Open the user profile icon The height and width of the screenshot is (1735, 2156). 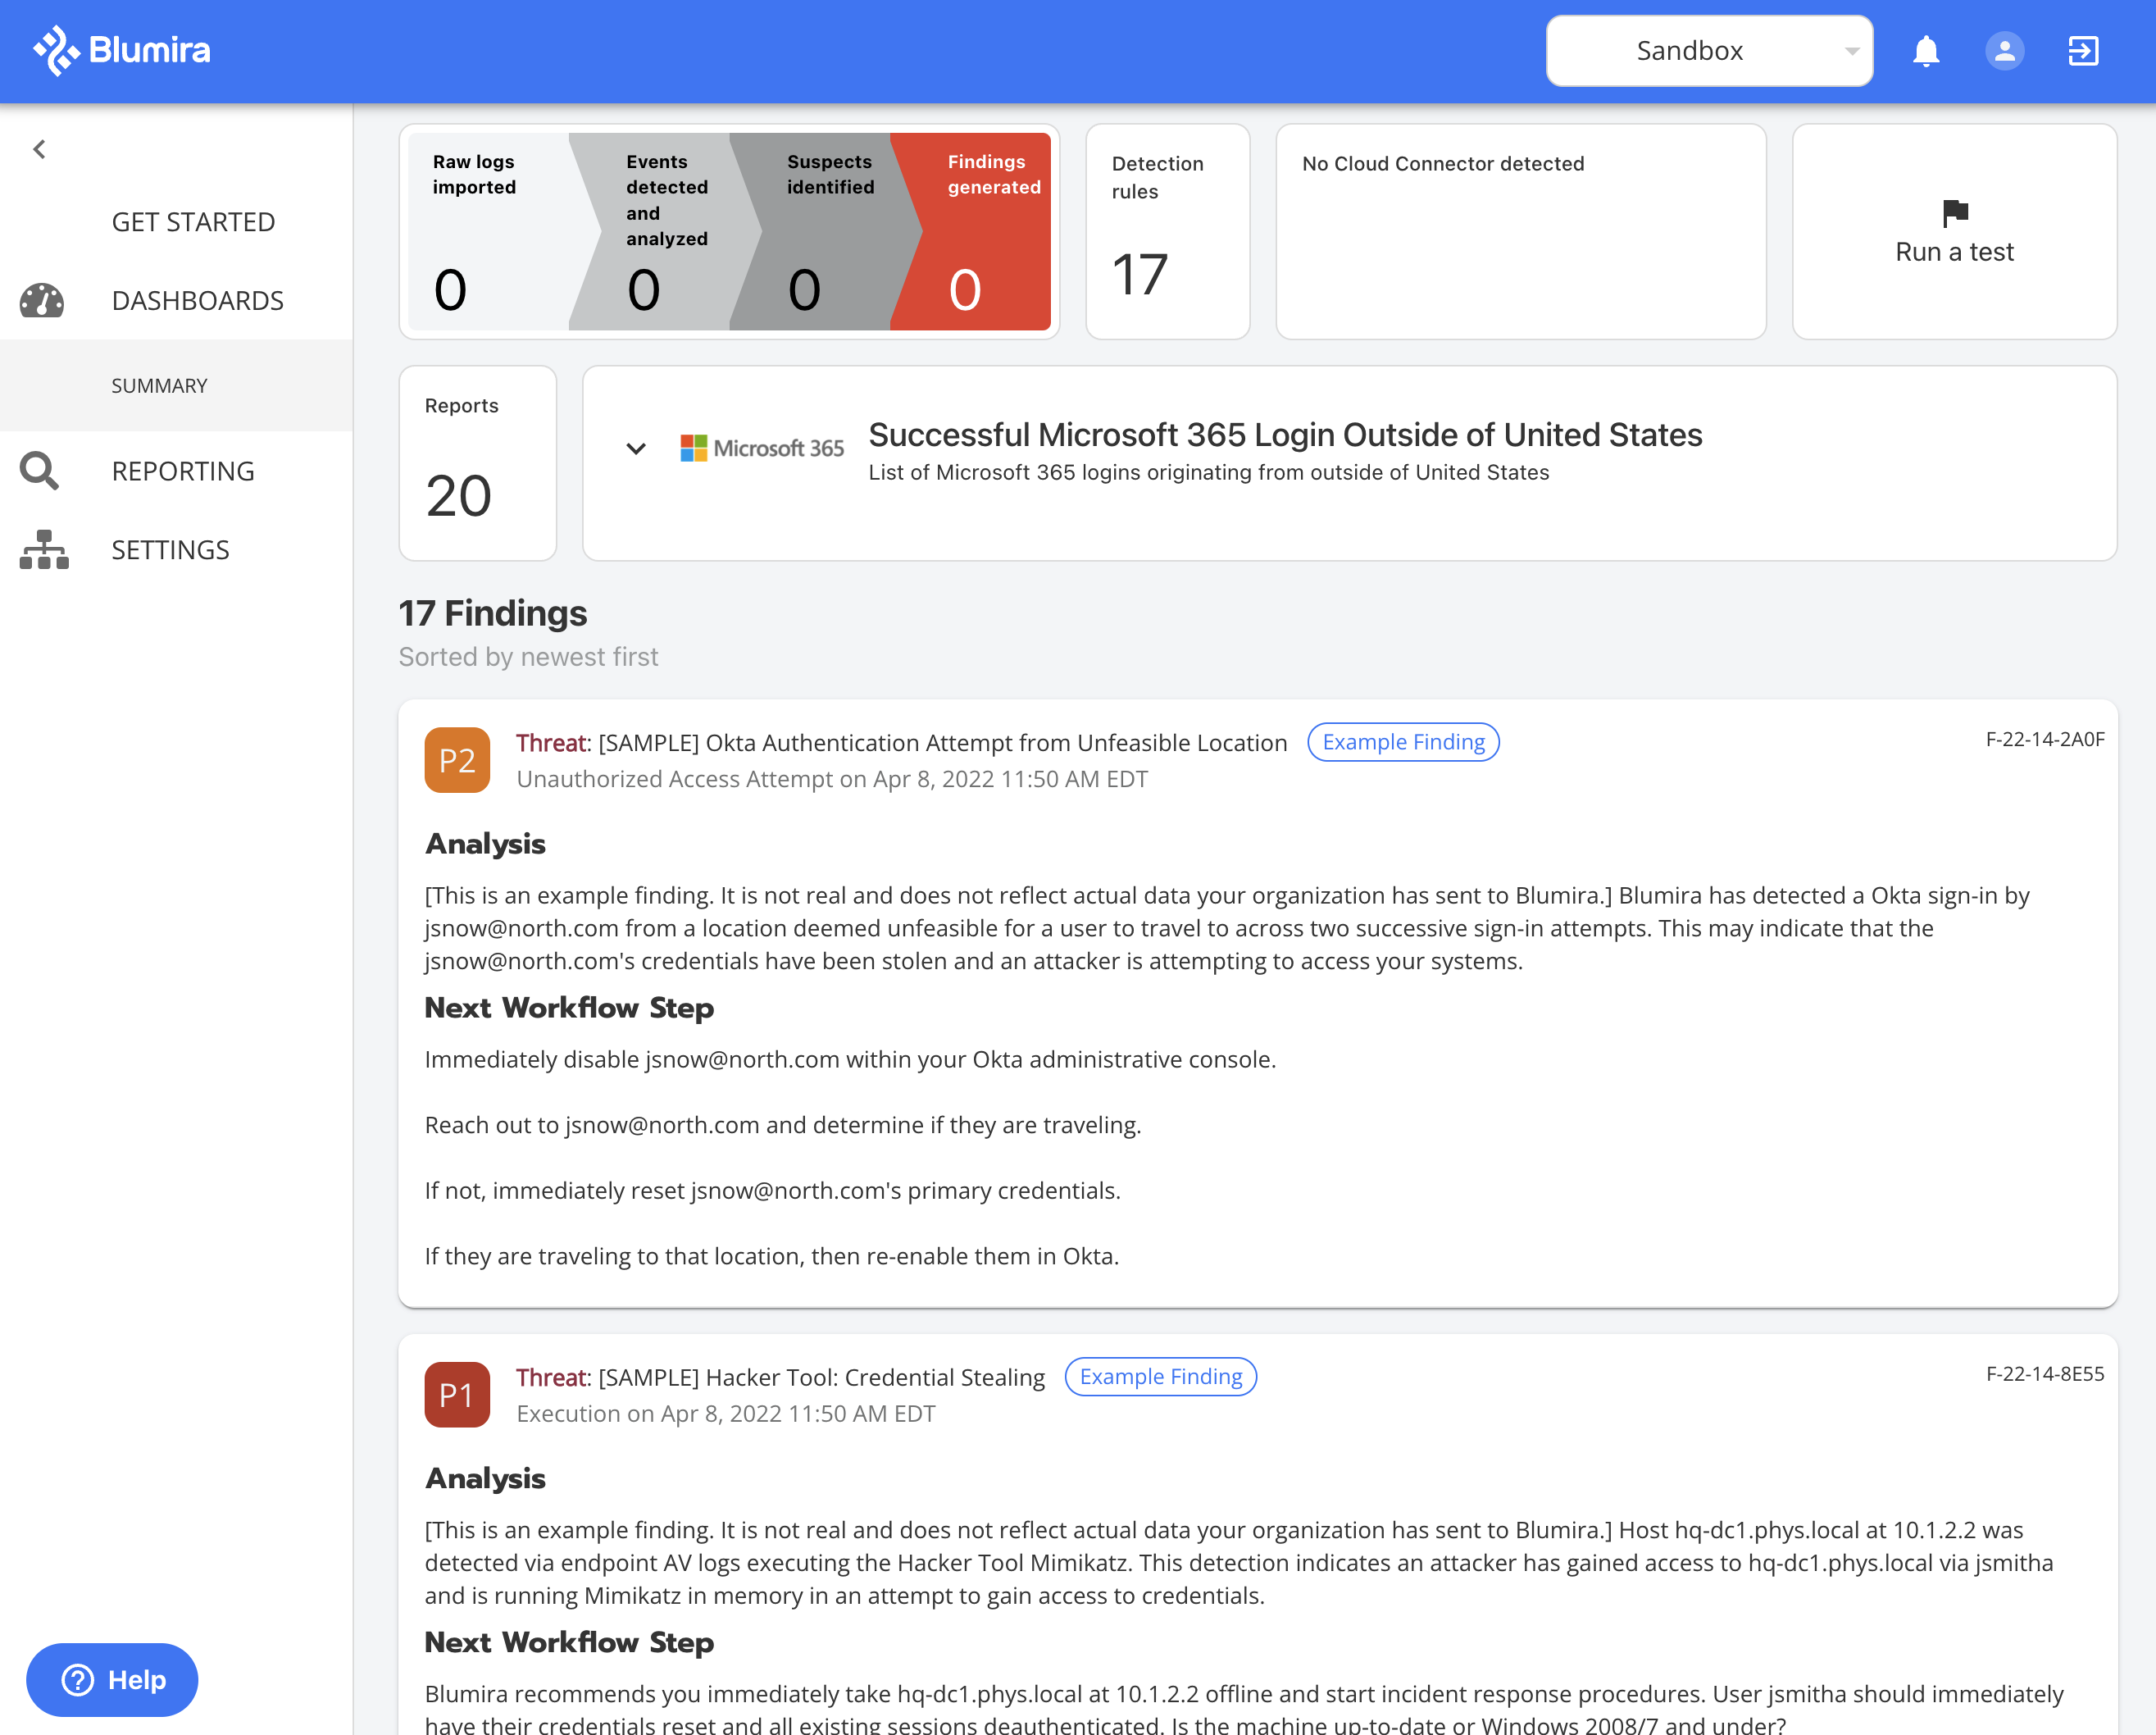pyautogui.click(x=2005, y=51)
